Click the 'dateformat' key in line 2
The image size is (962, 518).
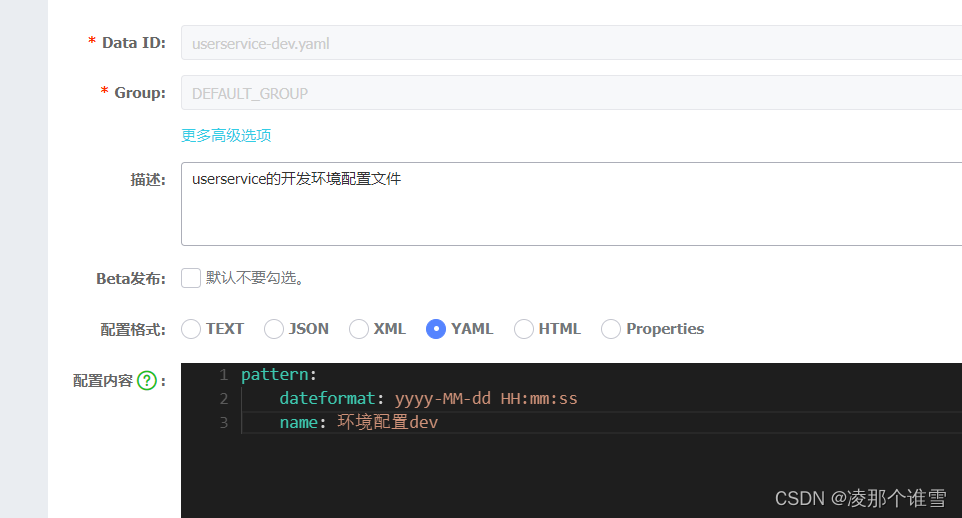point(327,399)
